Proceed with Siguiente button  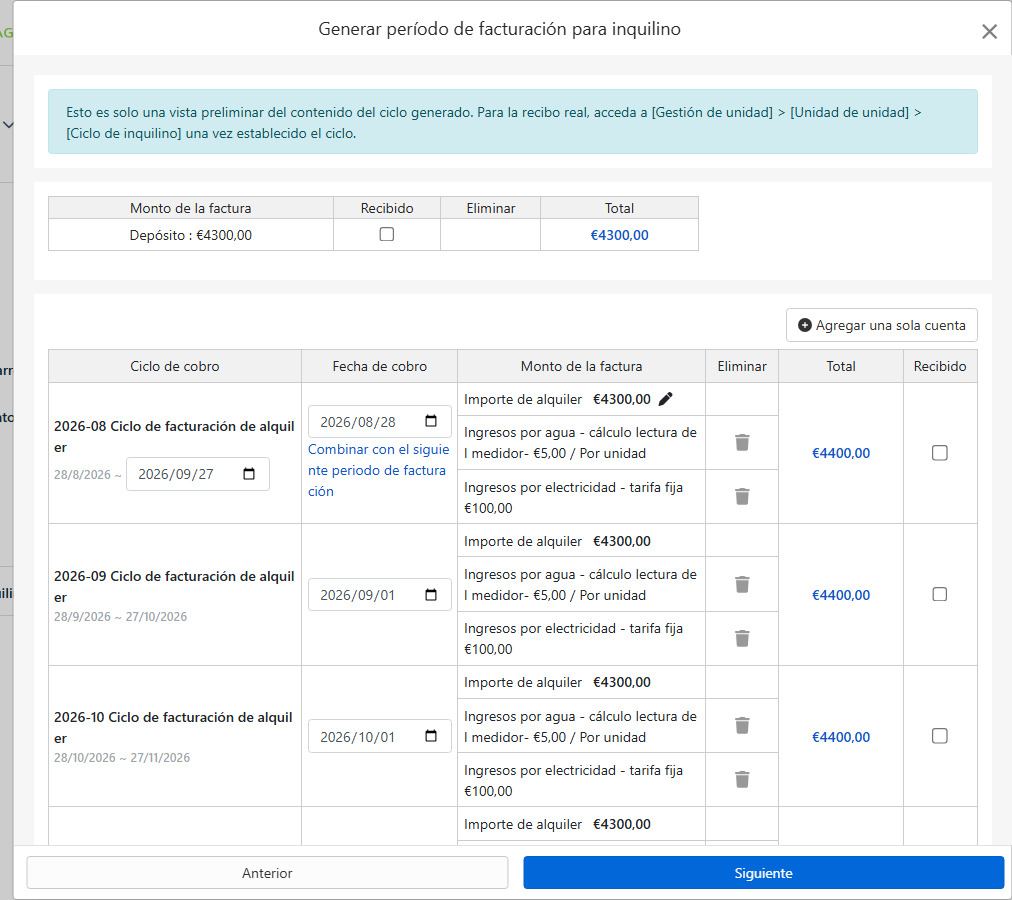click(x=764, y=873)
